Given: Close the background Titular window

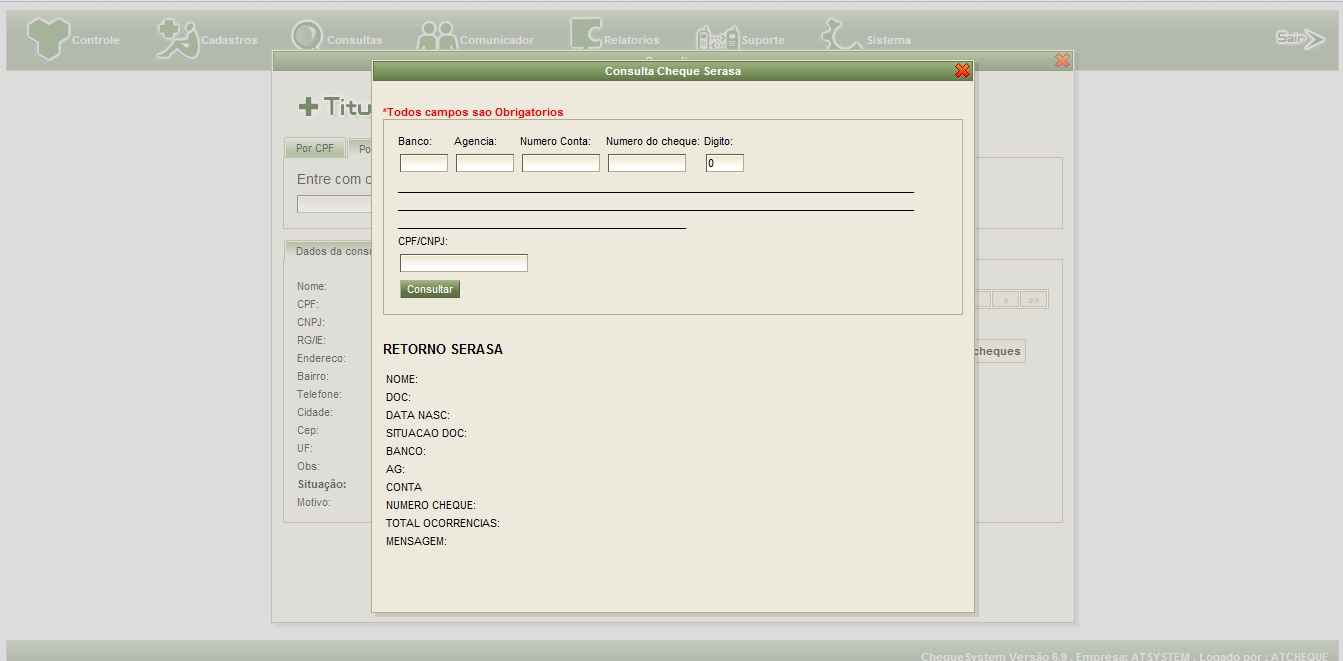Looking at the screenshot, I should coord(1062,61).
